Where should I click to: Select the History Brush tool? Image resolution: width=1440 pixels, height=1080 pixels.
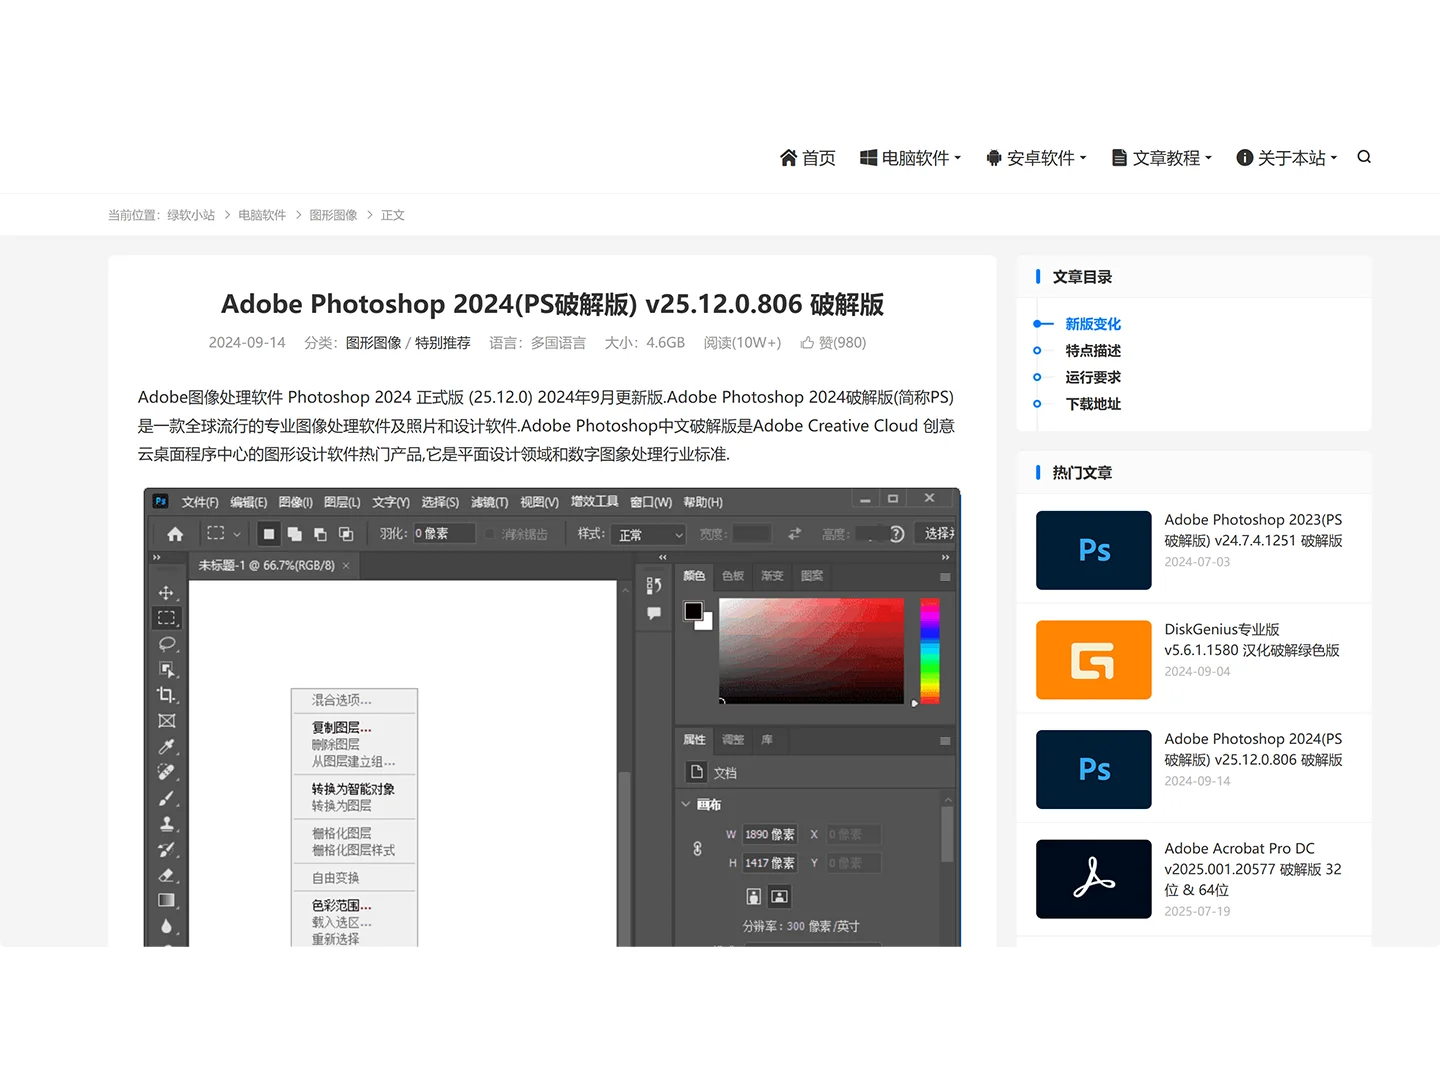pyautogui.click(x=167, y=849)
